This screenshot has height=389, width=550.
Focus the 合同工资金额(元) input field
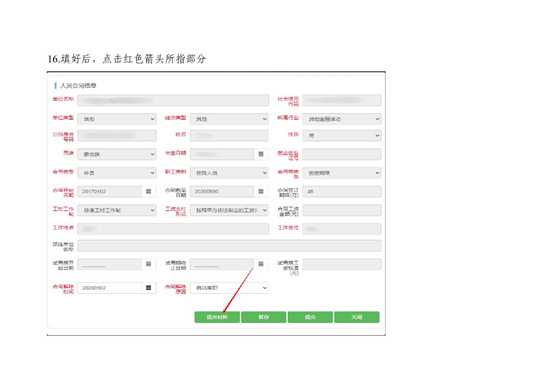342,210
